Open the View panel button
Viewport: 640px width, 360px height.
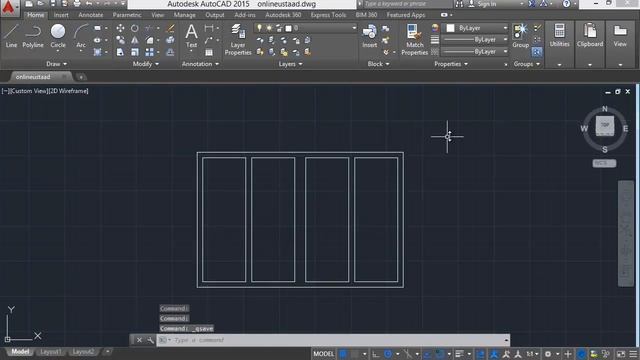(x=620, y=36)
